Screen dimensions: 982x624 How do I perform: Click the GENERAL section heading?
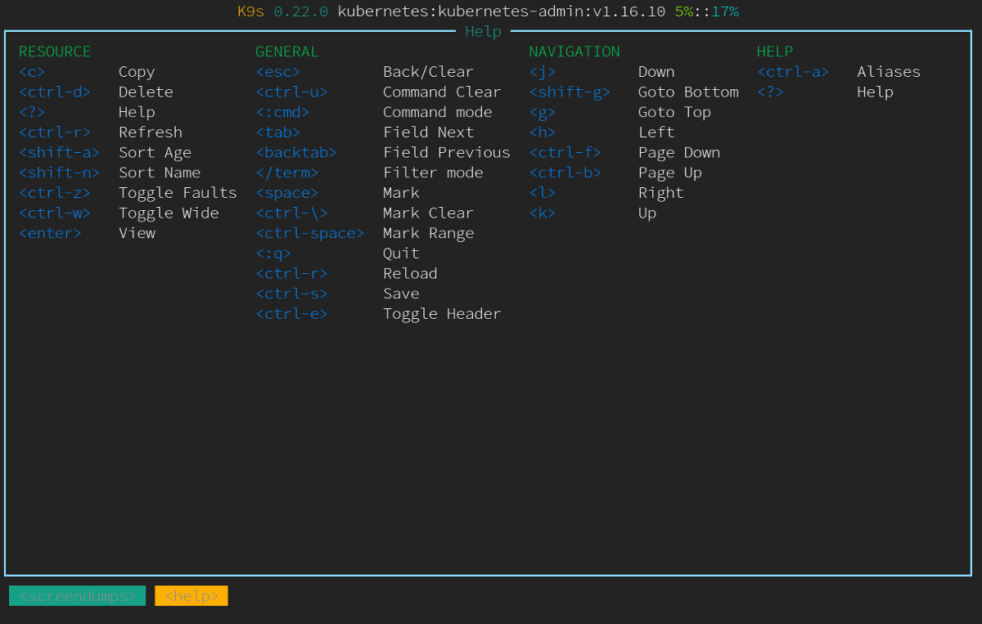[x=287, y=52]
